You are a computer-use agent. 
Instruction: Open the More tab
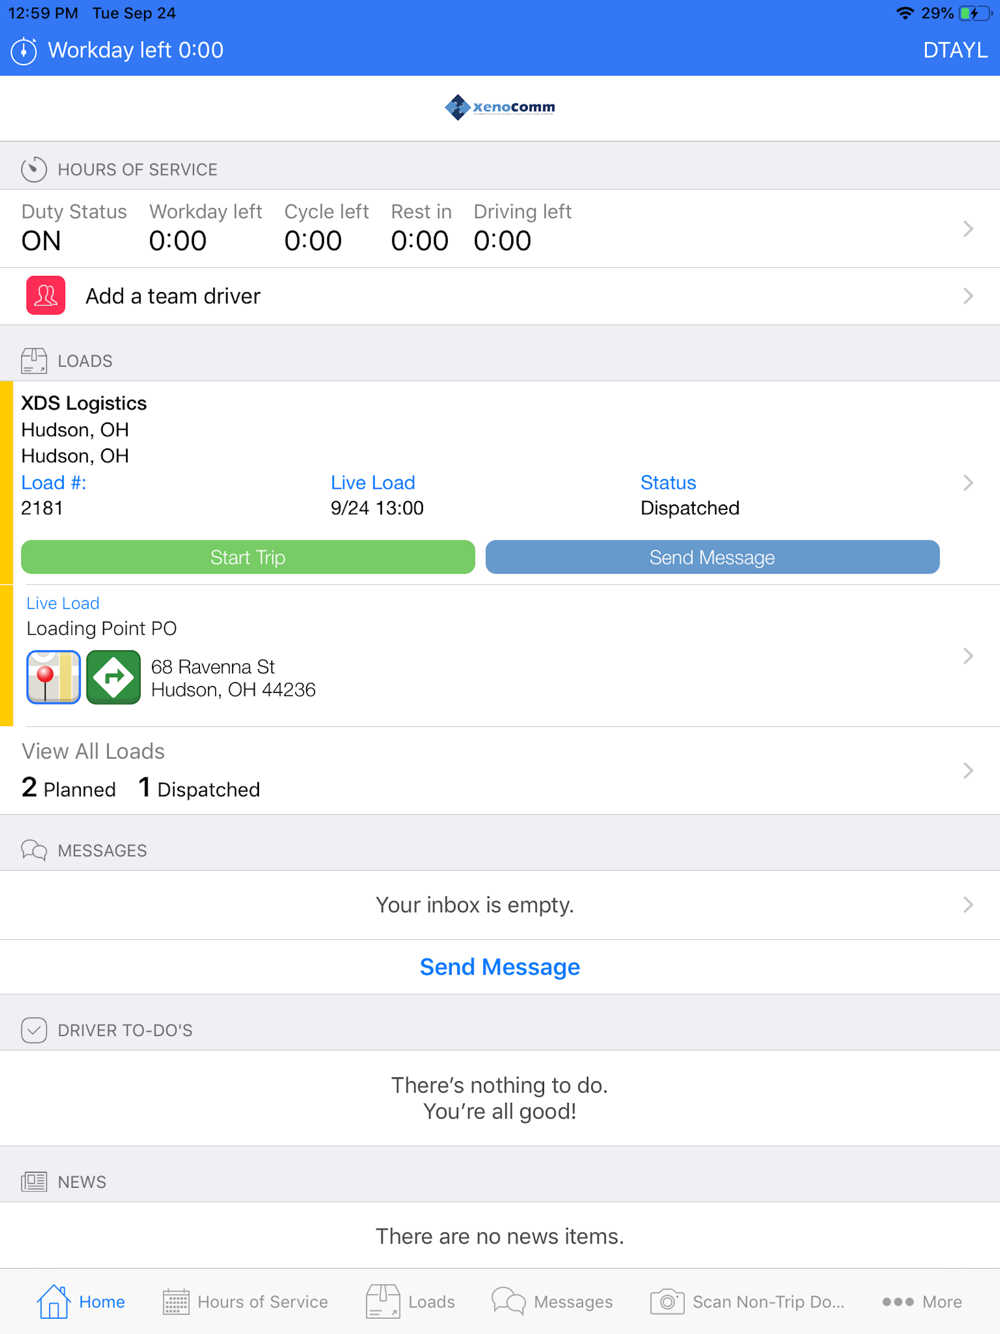[x=922, y=1301]
